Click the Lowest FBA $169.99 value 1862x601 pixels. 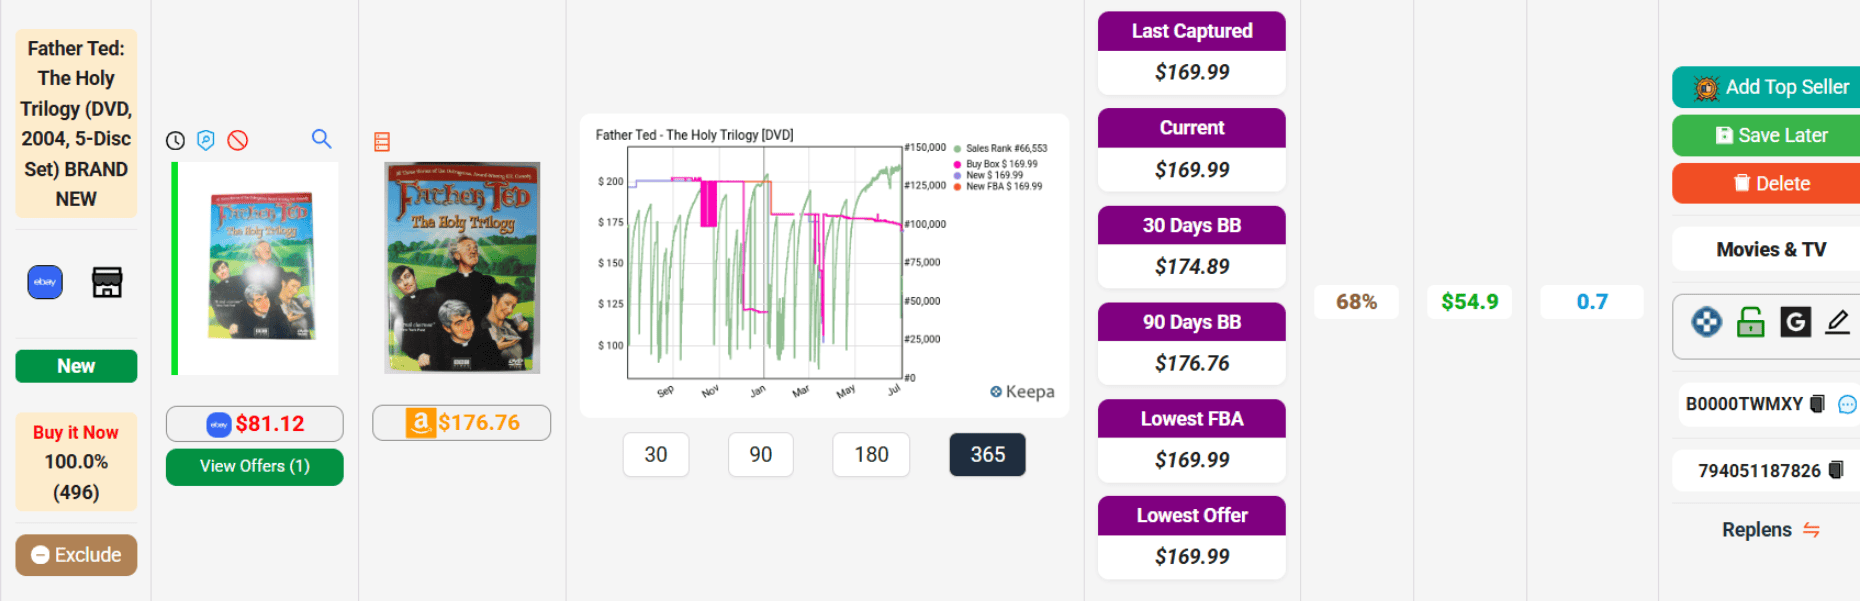[1192, 460]
